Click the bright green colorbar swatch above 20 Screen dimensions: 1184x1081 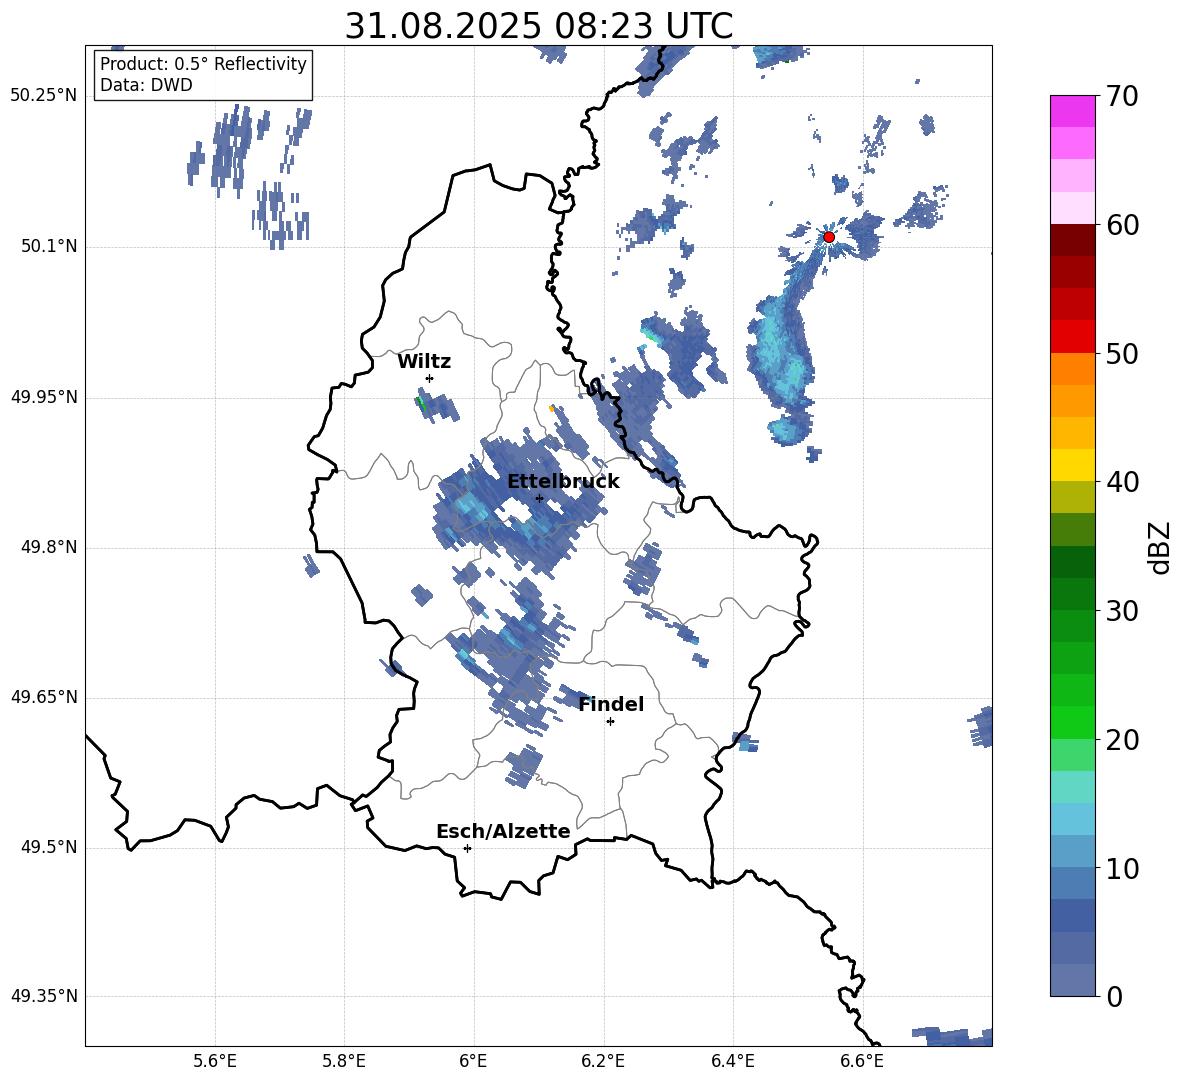1072,722
